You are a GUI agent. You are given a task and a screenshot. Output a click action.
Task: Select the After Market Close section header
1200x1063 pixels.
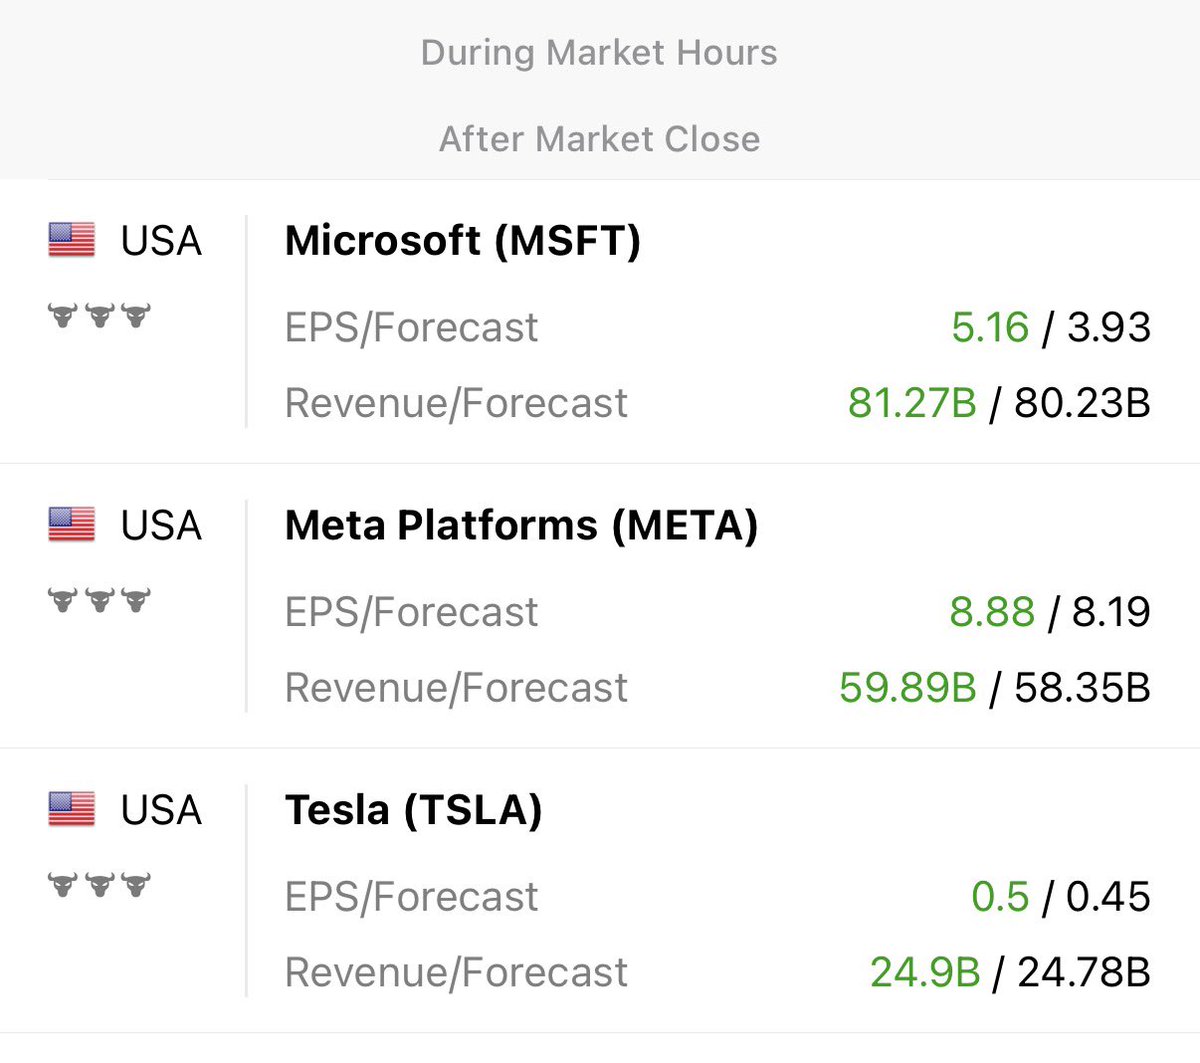pos(599,139)
